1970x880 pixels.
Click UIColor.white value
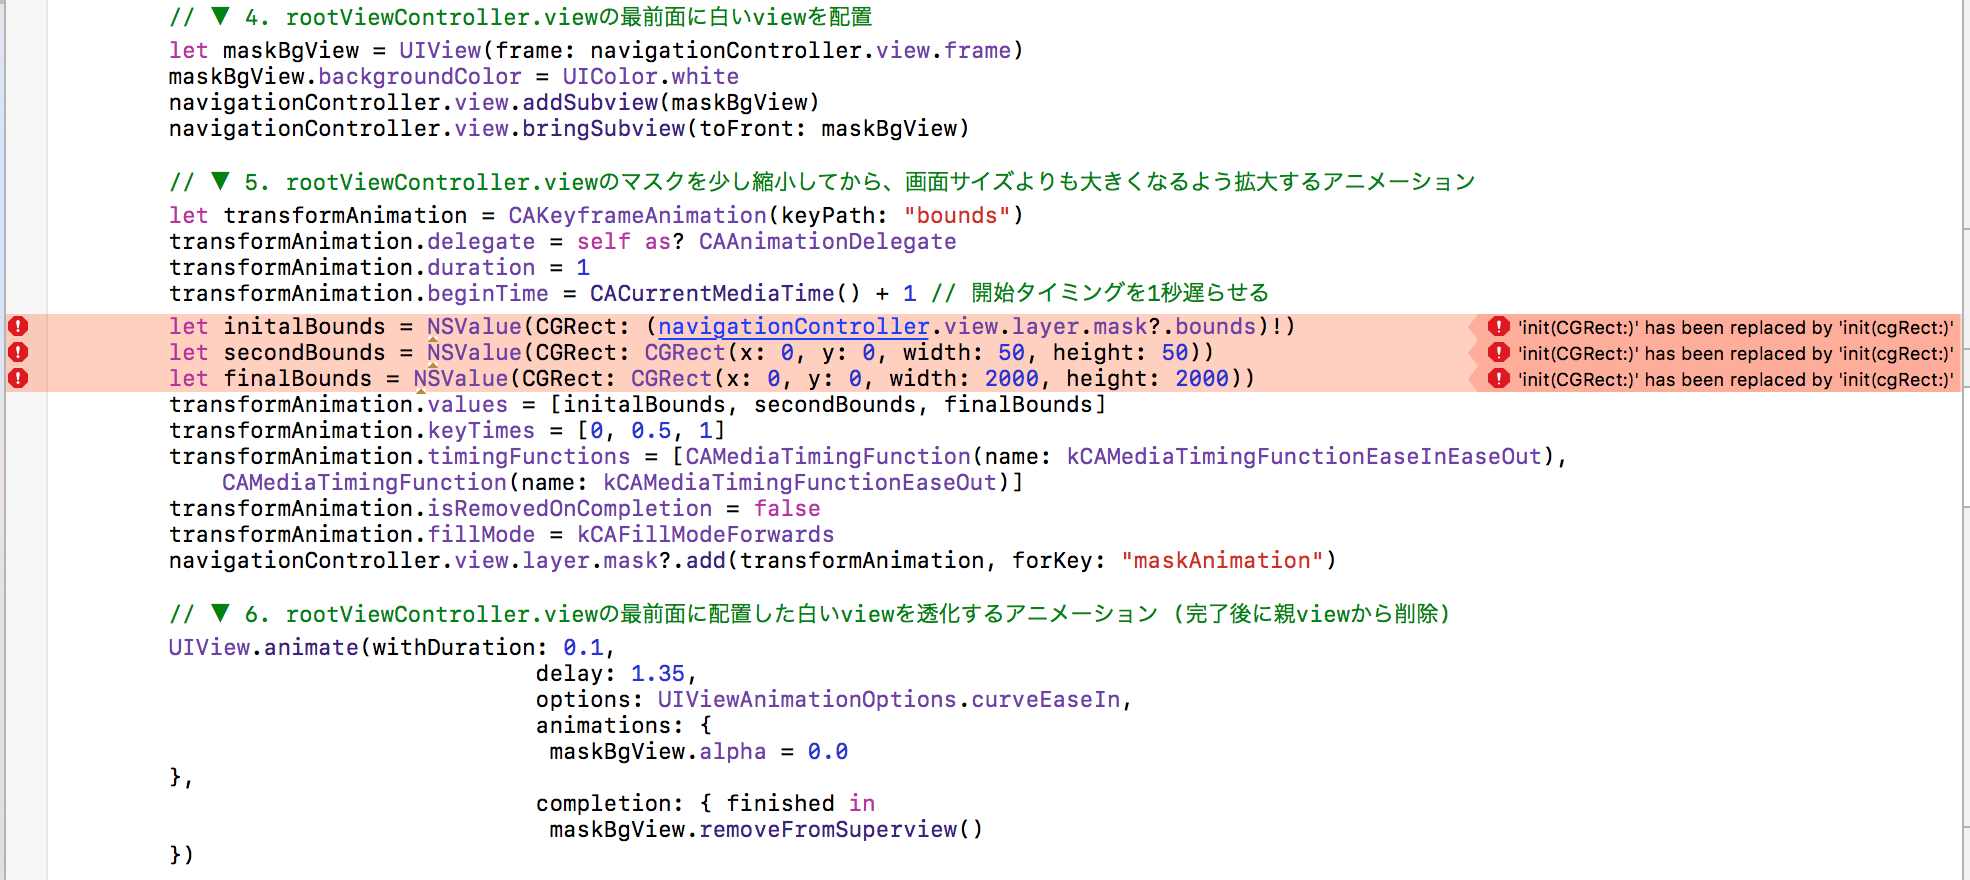(650, 77)
